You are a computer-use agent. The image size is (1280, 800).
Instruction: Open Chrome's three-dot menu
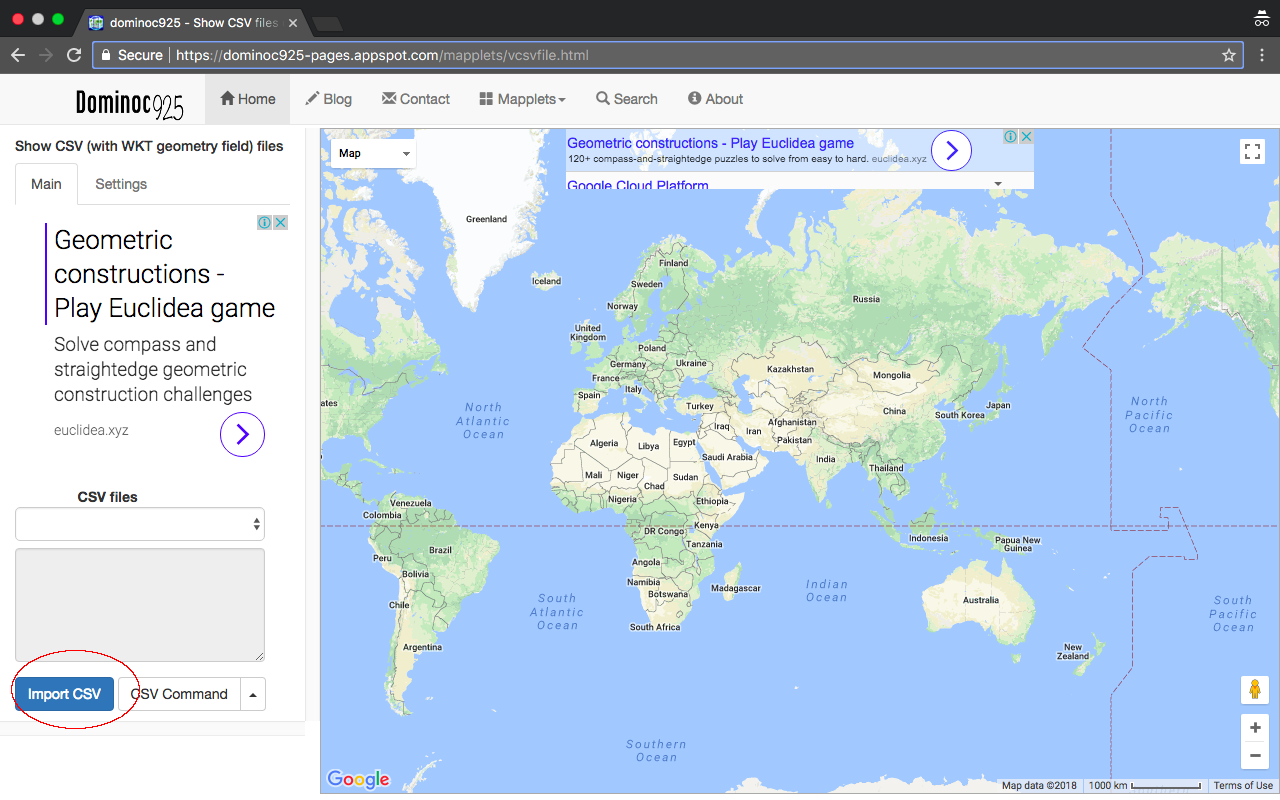pyautogui.click(x=1261, y=55)
